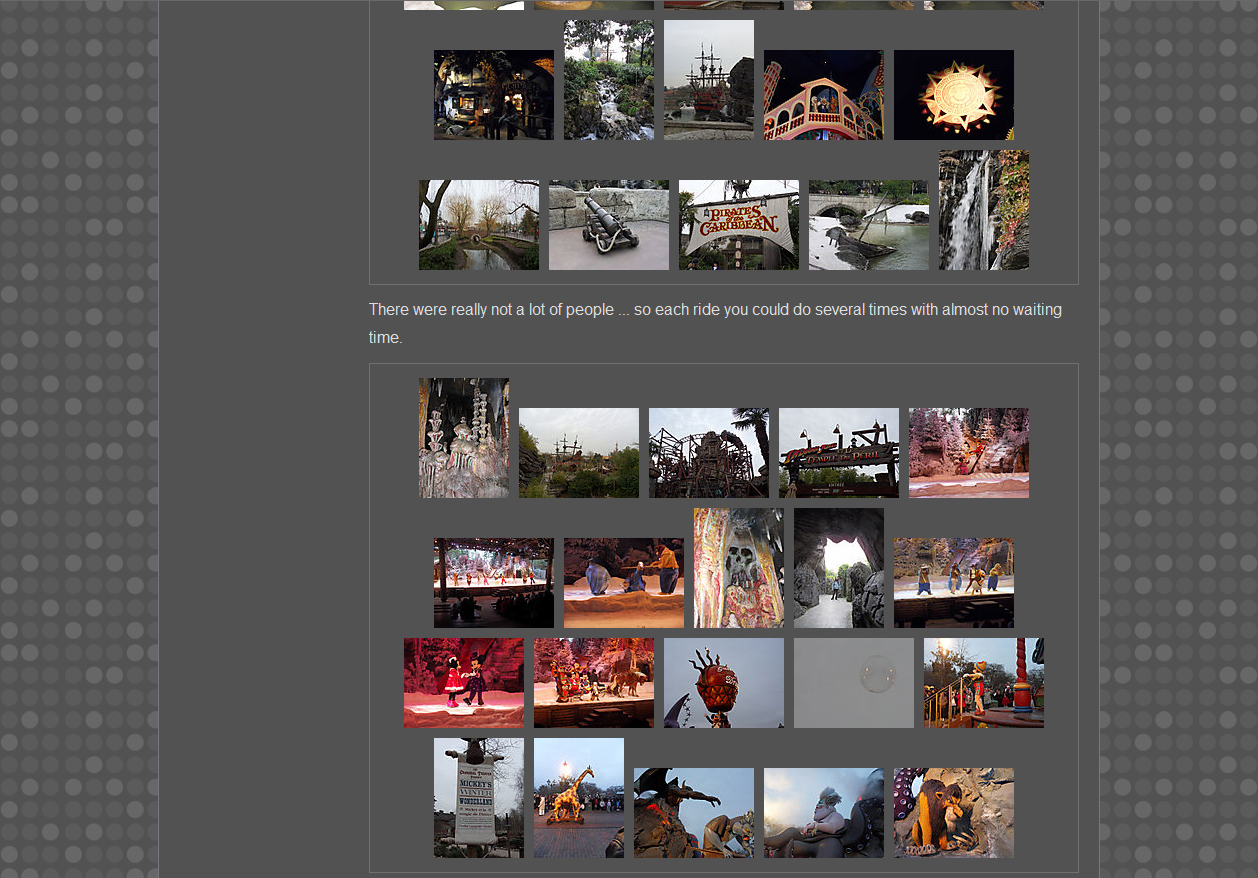View the pink bridge facade thumbnail

point(823,95)
